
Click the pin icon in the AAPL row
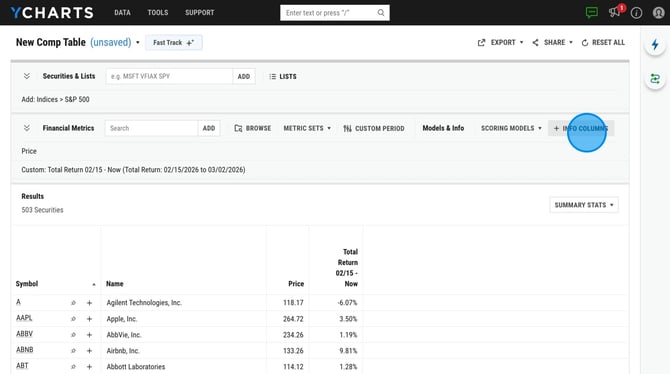point(73,319)
